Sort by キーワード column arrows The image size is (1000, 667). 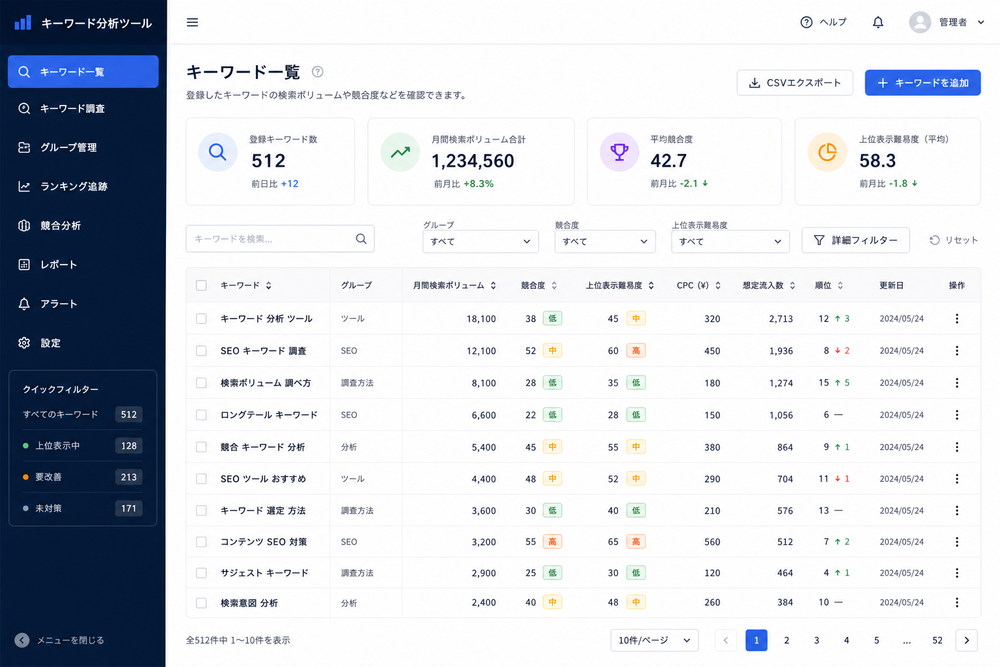point(268,286)
